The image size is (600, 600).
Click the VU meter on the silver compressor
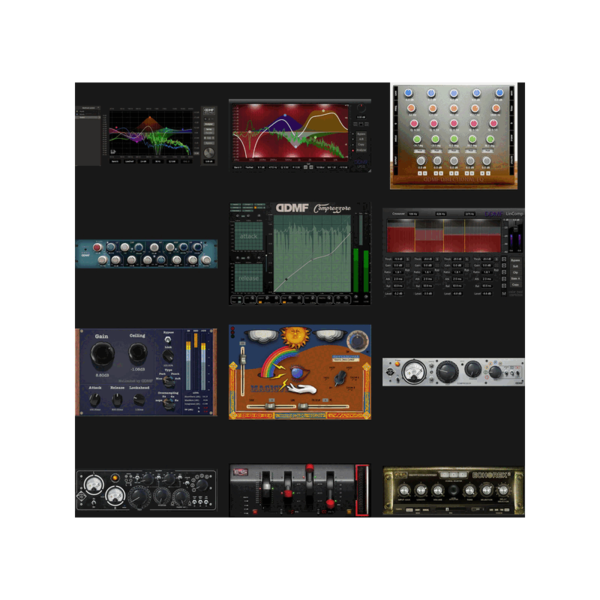coord(414,371)
